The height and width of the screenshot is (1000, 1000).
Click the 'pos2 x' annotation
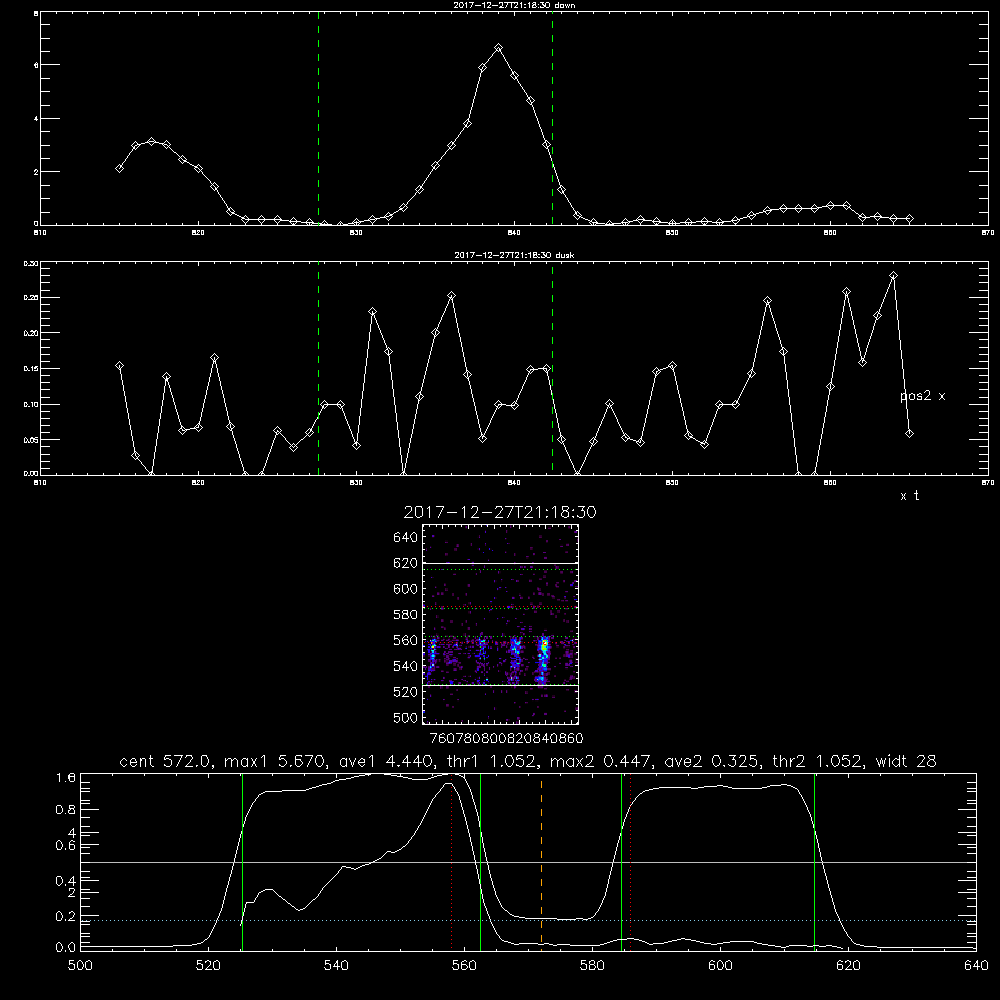922,396
